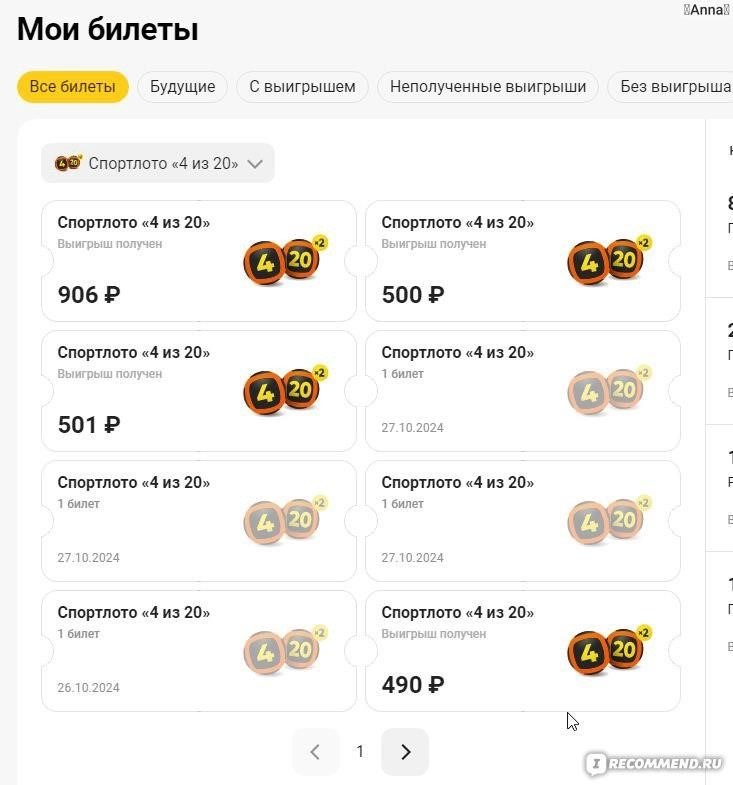Click the 4/20 balls icon on the 490 ₽ ticket
Viewport: 733px width, 785px height.
pyautogui.click(x=610, y=650)
